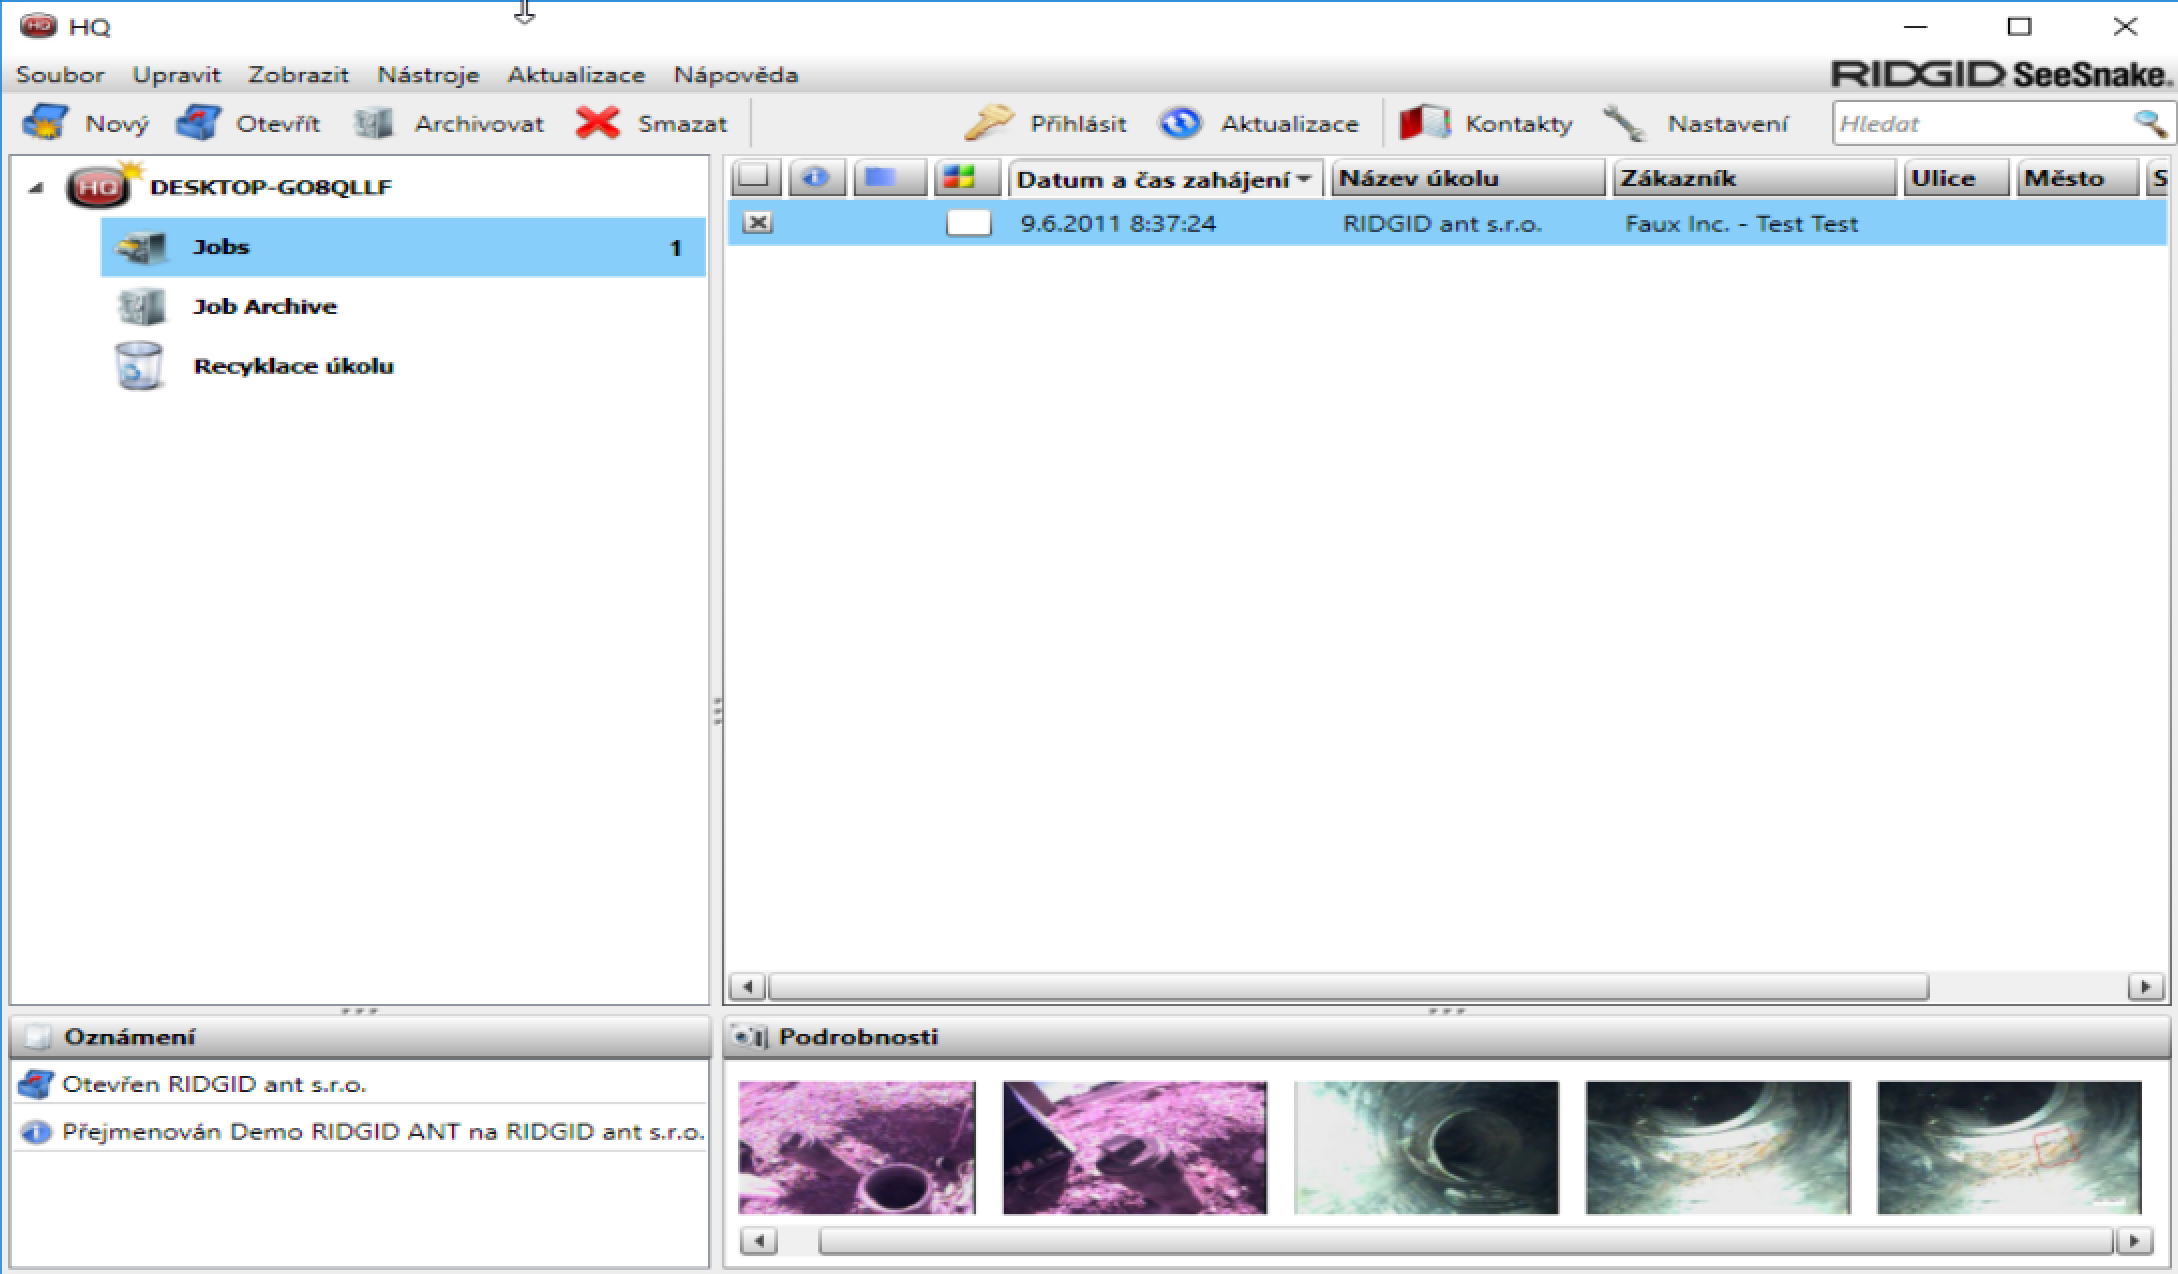Click the Přihlásit button label
The image size is (2178, 1274).
pyautogui.click(x=1078, y=124)
